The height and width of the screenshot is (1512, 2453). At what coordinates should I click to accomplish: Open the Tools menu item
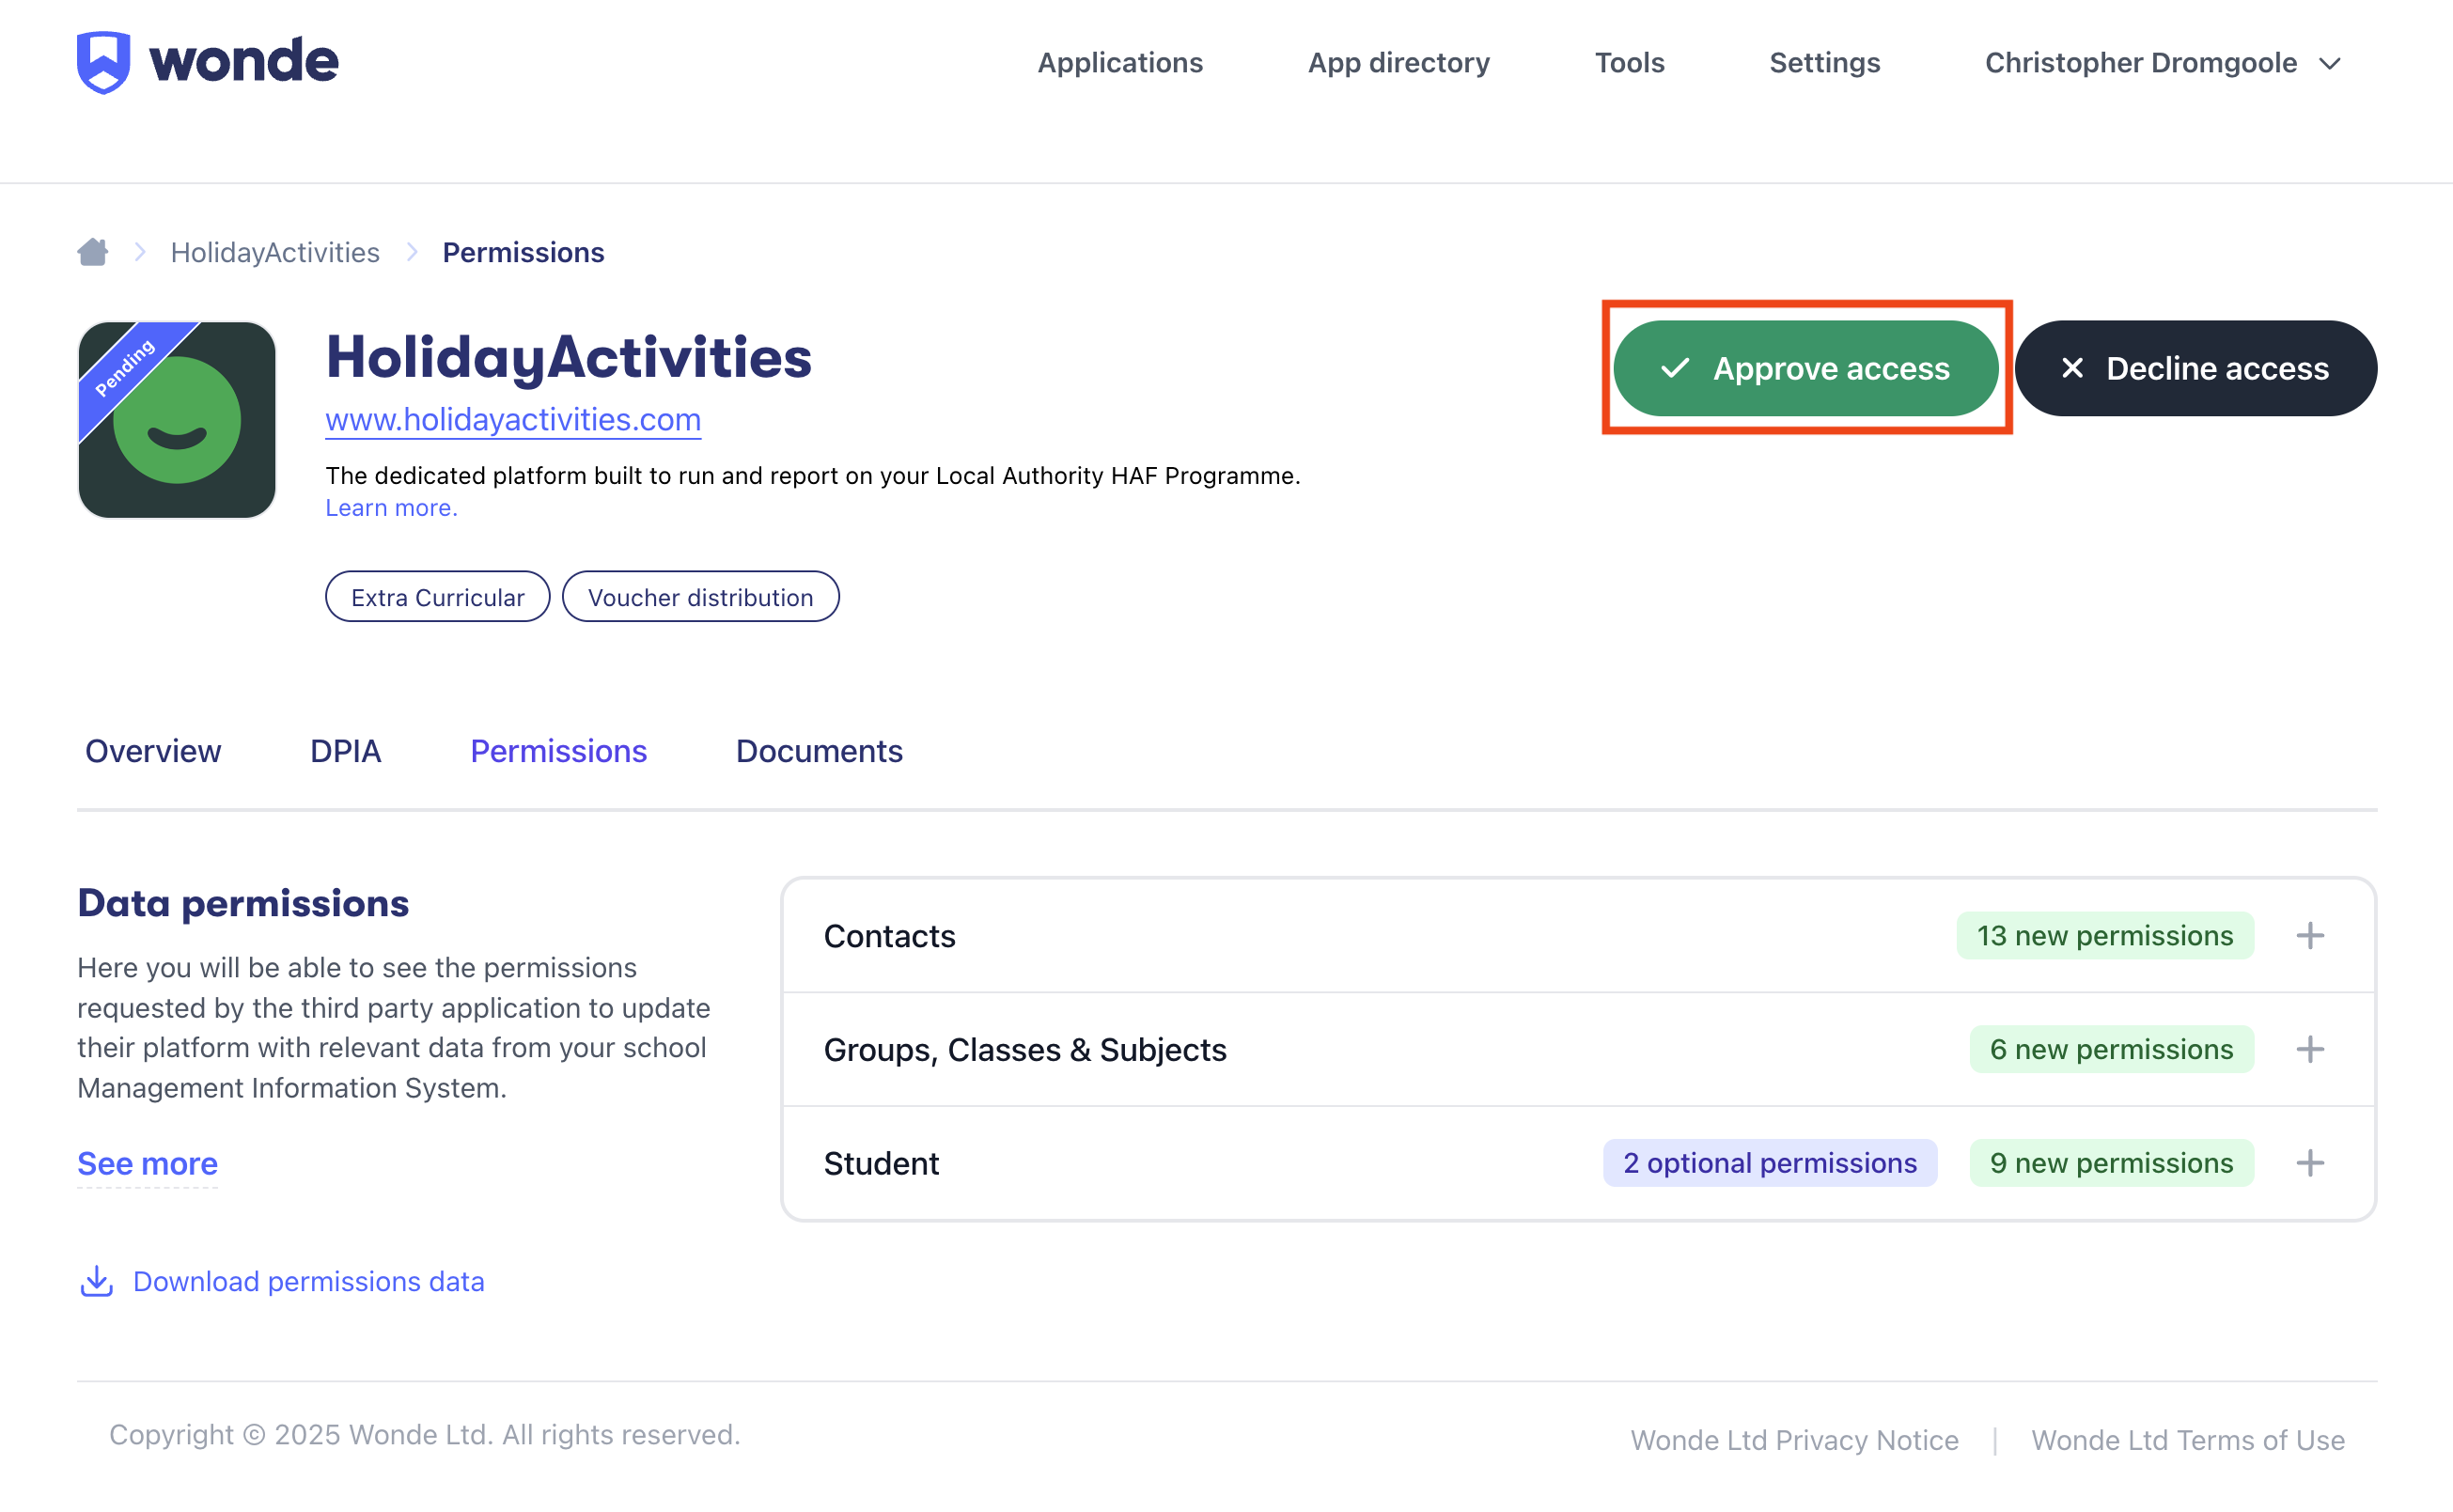coord(1629,63)
